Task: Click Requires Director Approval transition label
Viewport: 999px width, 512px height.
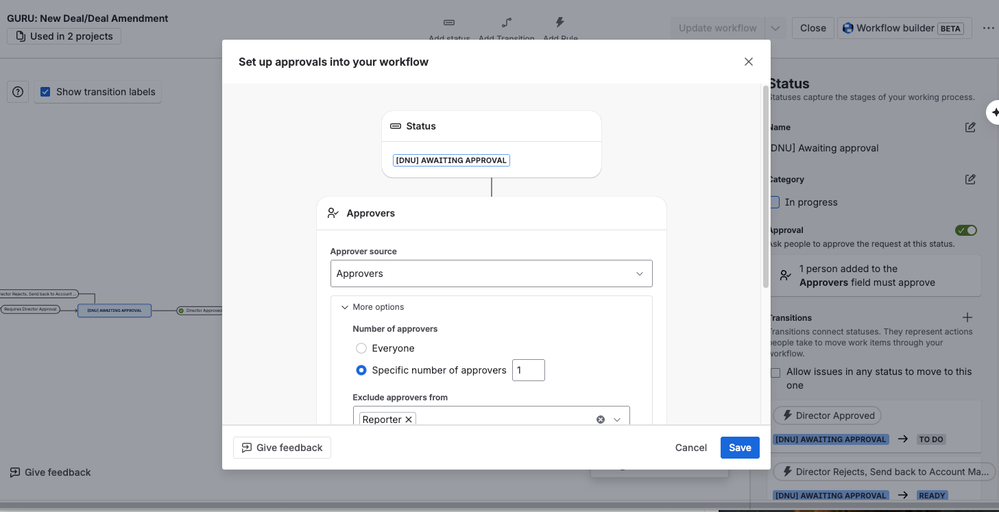Action: 31,309
